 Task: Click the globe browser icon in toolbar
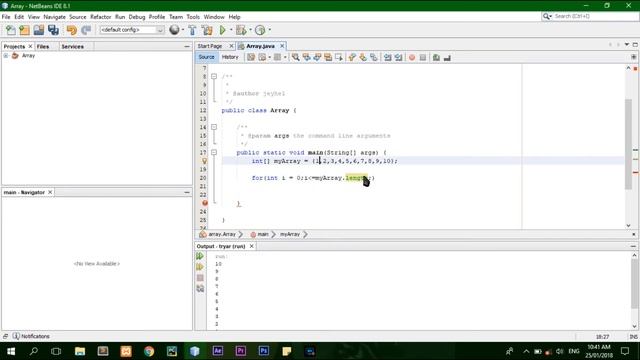click(x=174, y=30)
